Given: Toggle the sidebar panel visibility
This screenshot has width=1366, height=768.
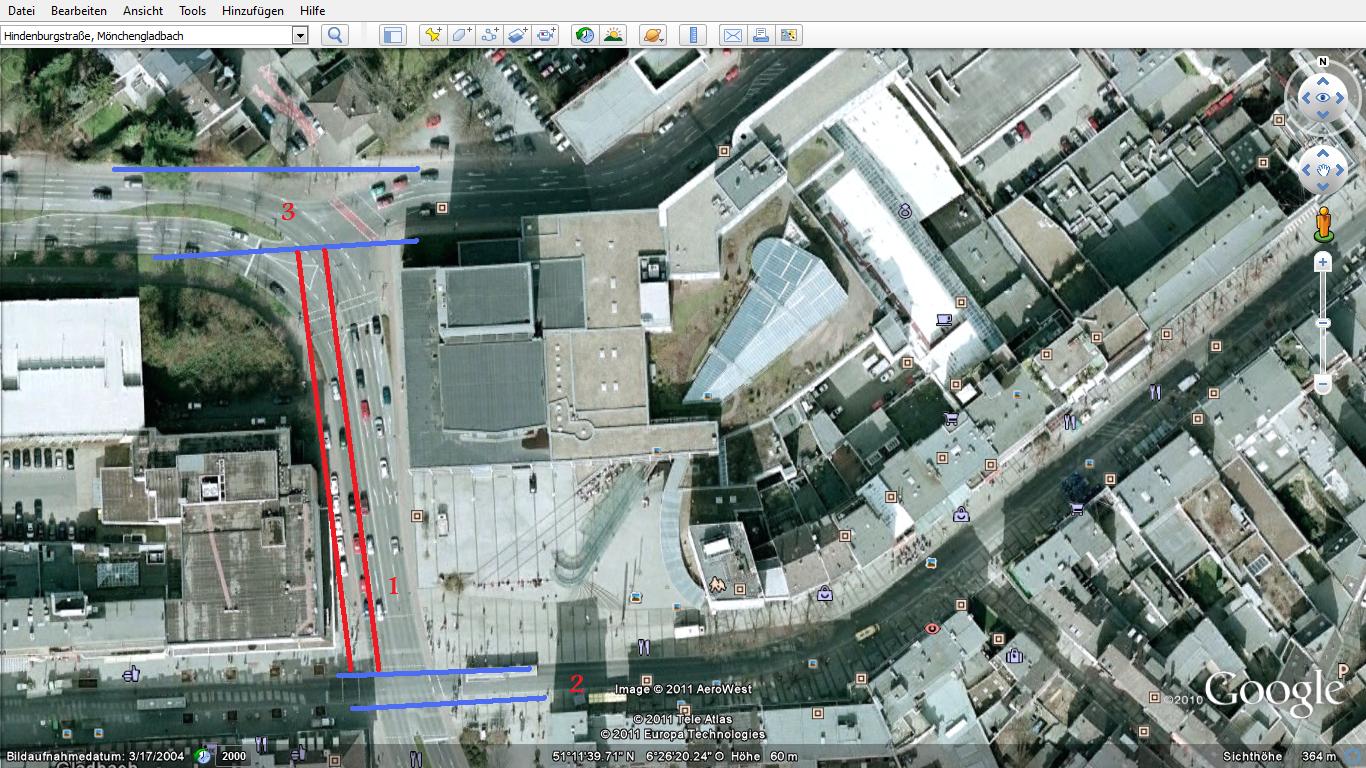Looking at the screenshot, I should pyautogui.click(x=392, y=35).
